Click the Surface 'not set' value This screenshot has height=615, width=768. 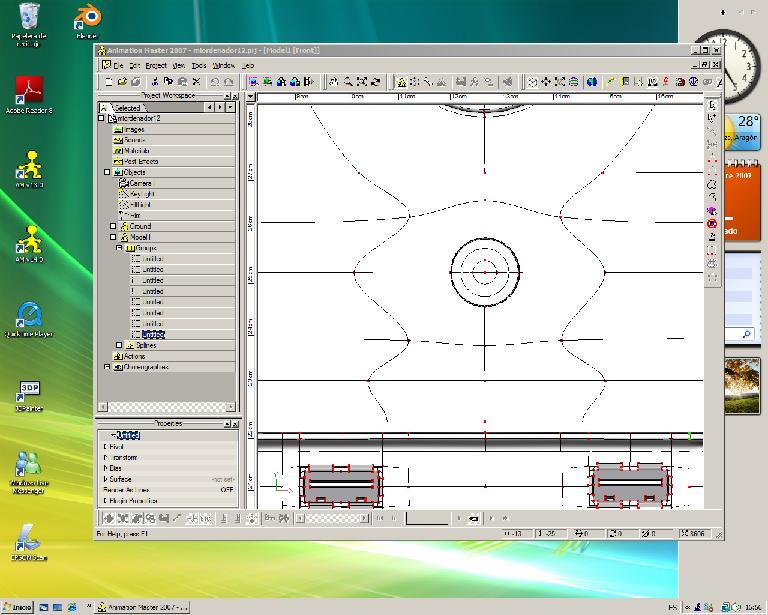[223, 479]
